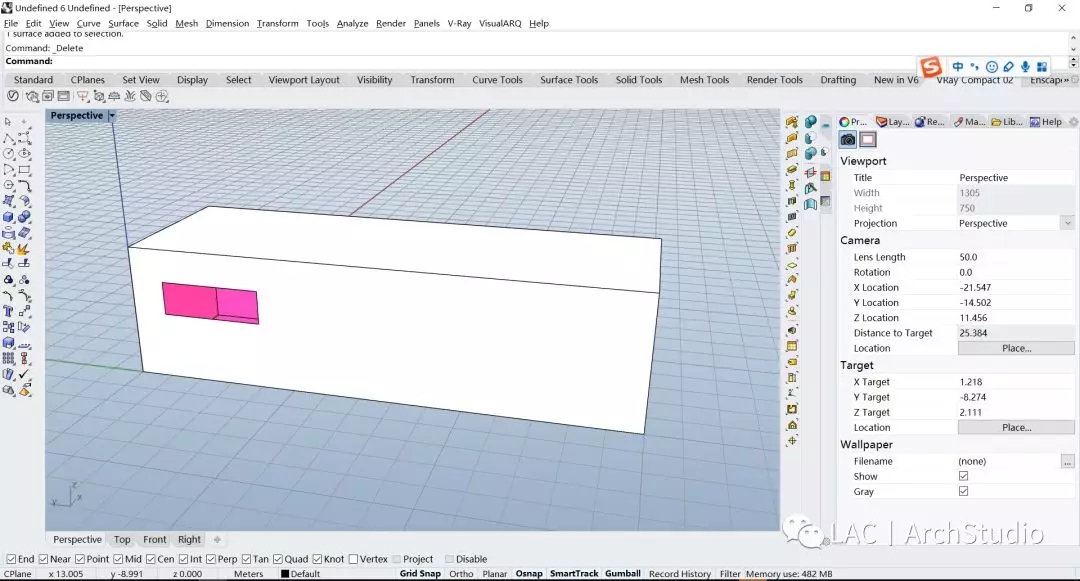Viewport: 1080px width, 581px height.
Task: Open the Projection dropdown in Viewport properties
Action: coord(1067,223)
